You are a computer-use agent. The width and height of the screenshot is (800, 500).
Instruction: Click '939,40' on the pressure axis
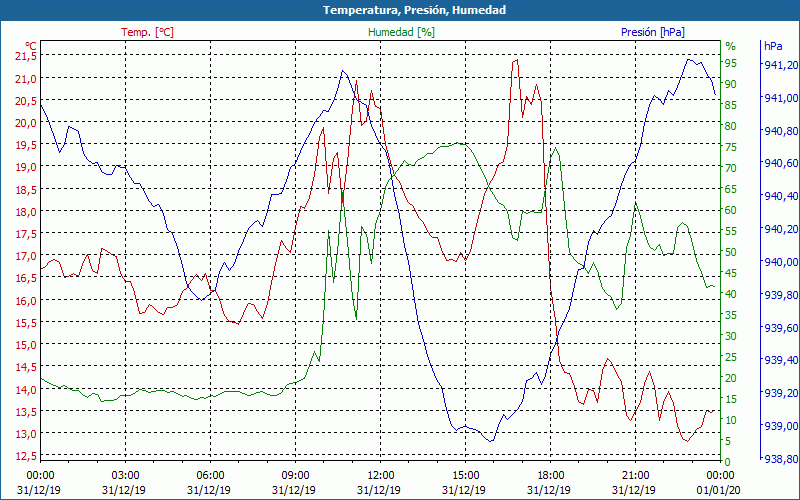coord(780,360)
